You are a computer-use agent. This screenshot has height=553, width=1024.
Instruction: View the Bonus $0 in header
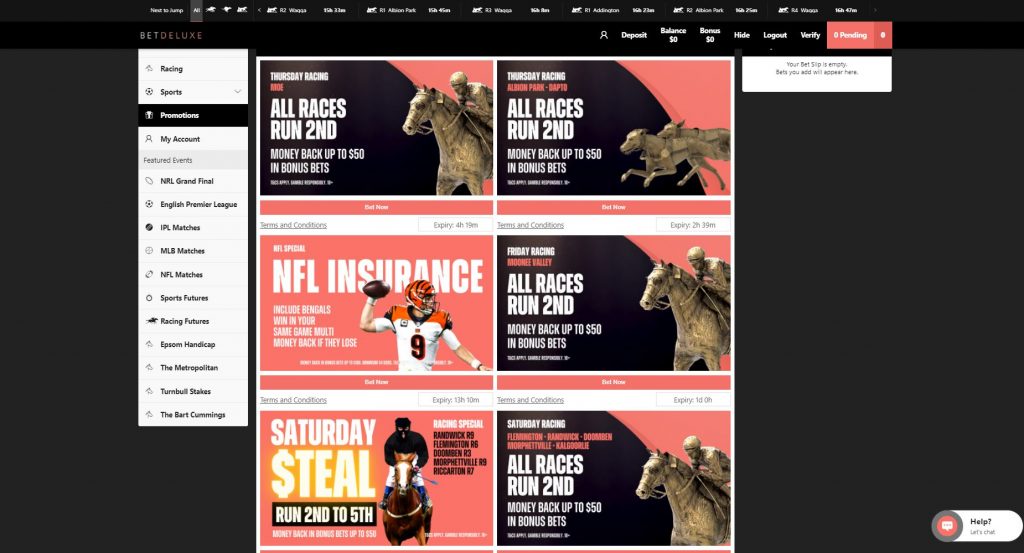(x=709, y=35)
